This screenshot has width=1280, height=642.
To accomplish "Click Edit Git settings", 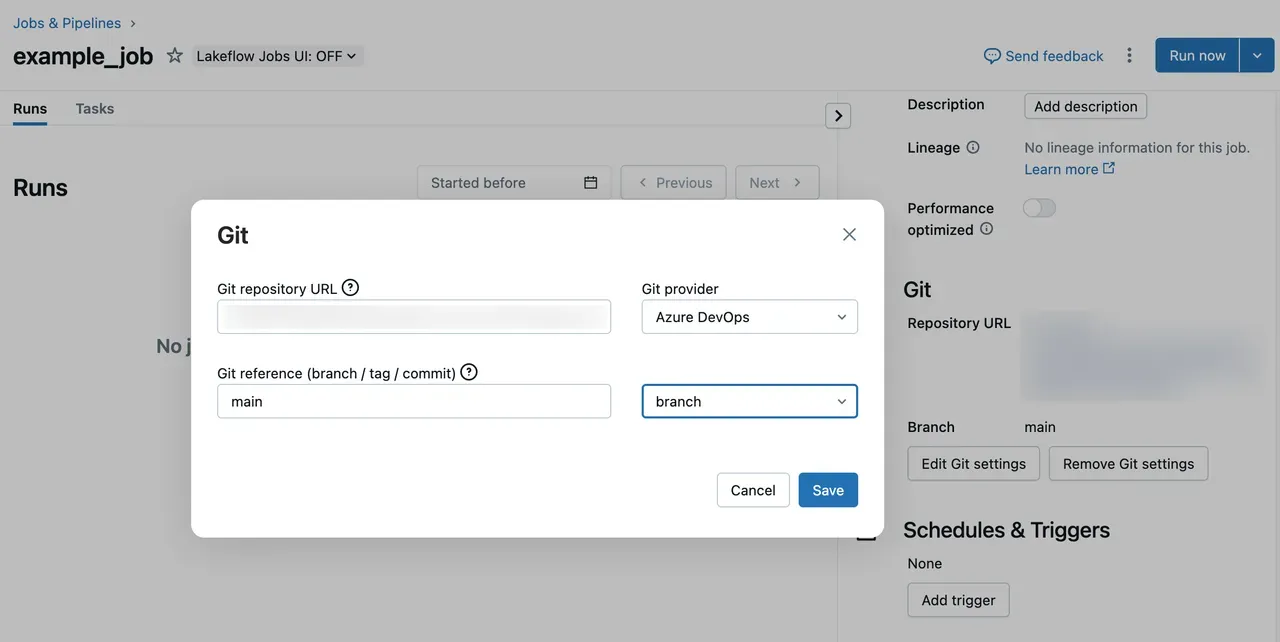I will coord(974,464).
